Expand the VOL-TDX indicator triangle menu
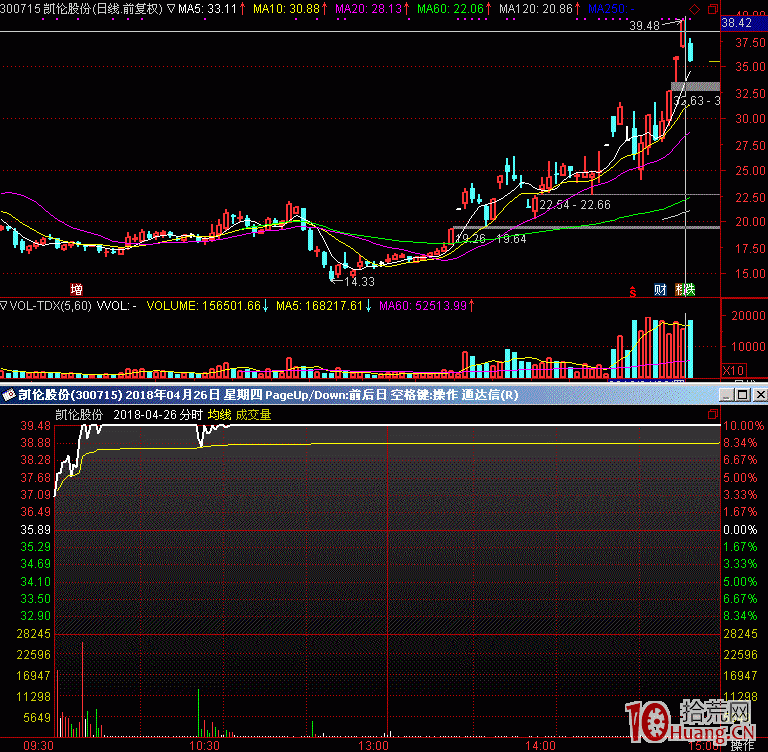768x752 pixels. coord(4,306)
